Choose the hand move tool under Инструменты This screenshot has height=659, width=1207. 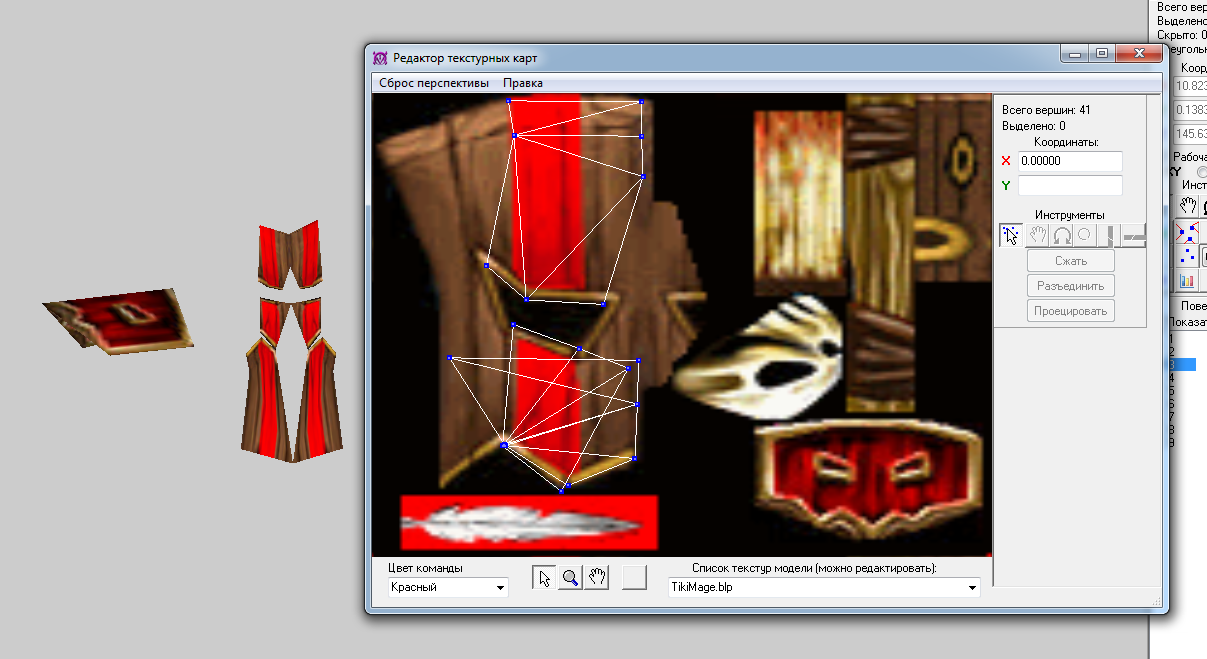tap(1038, 235)
